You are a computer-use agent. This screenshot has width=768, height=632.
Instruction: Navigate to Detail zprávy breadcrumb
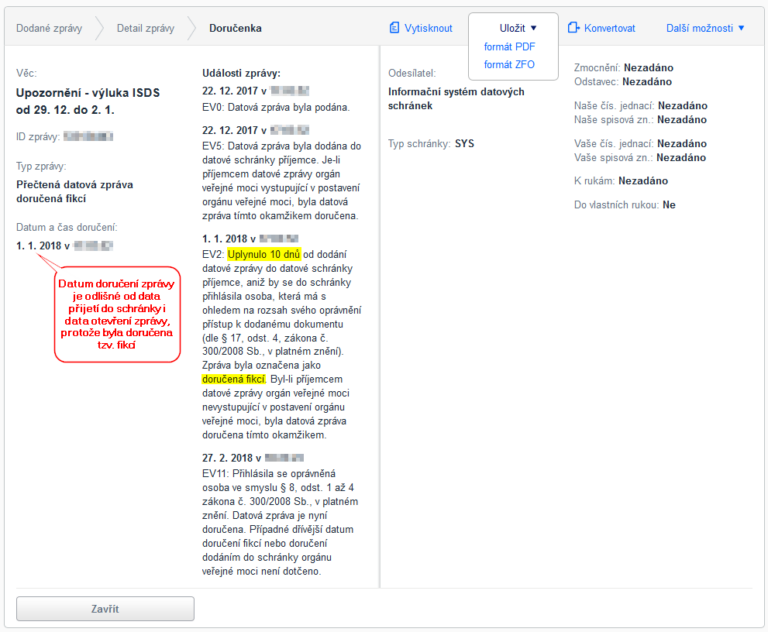145,28
